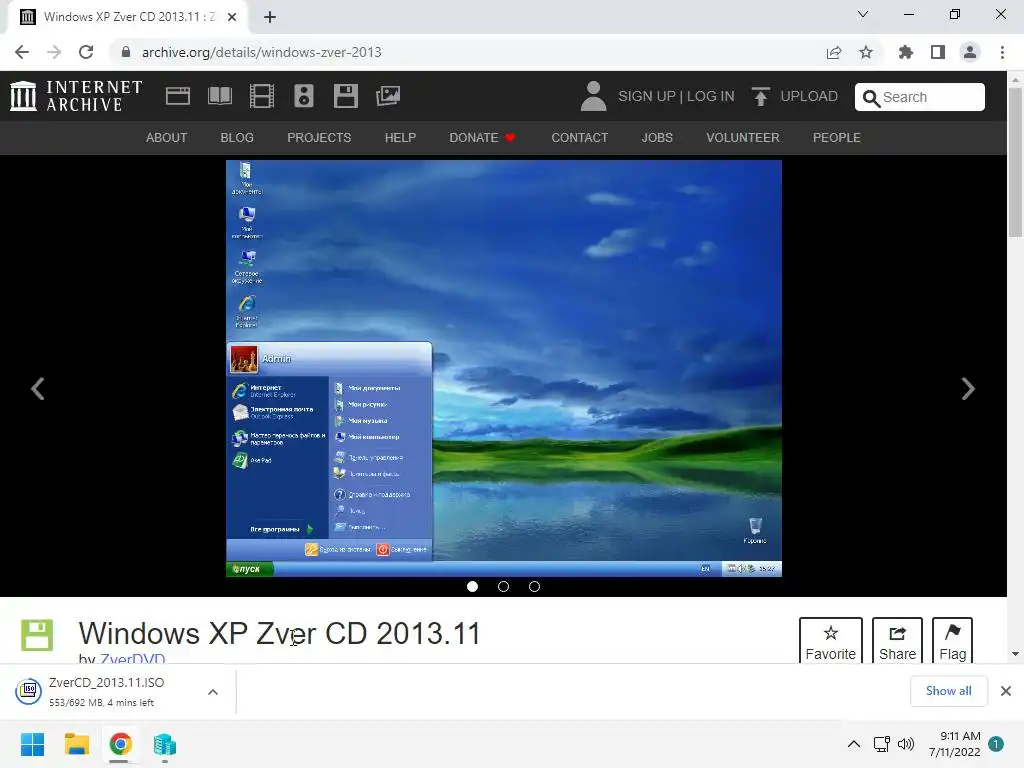Reload the page

point(86,52)
